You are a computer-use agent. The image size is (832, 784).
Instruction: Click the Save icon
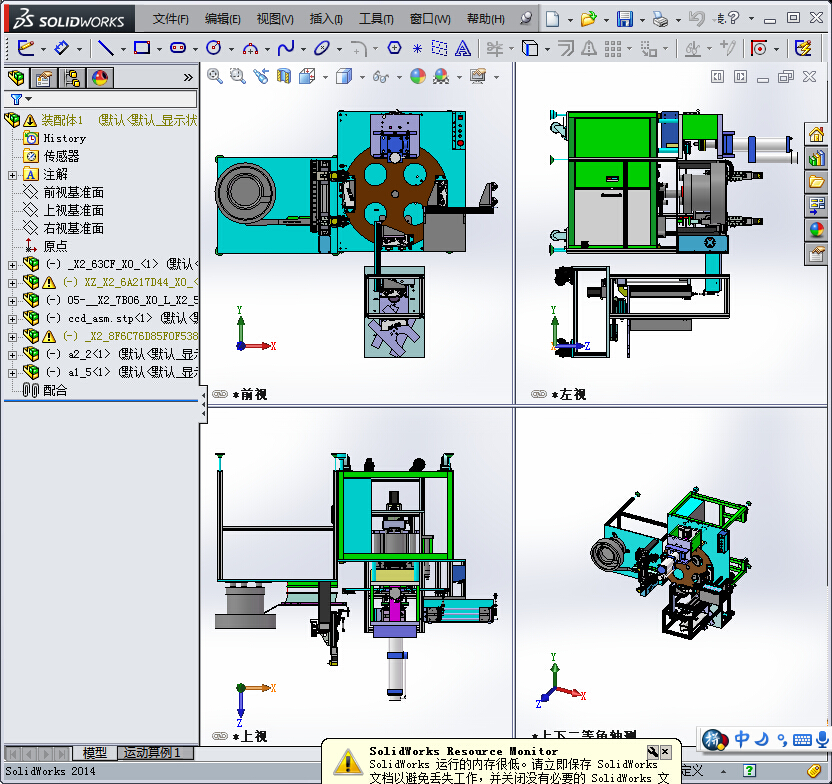625,19
